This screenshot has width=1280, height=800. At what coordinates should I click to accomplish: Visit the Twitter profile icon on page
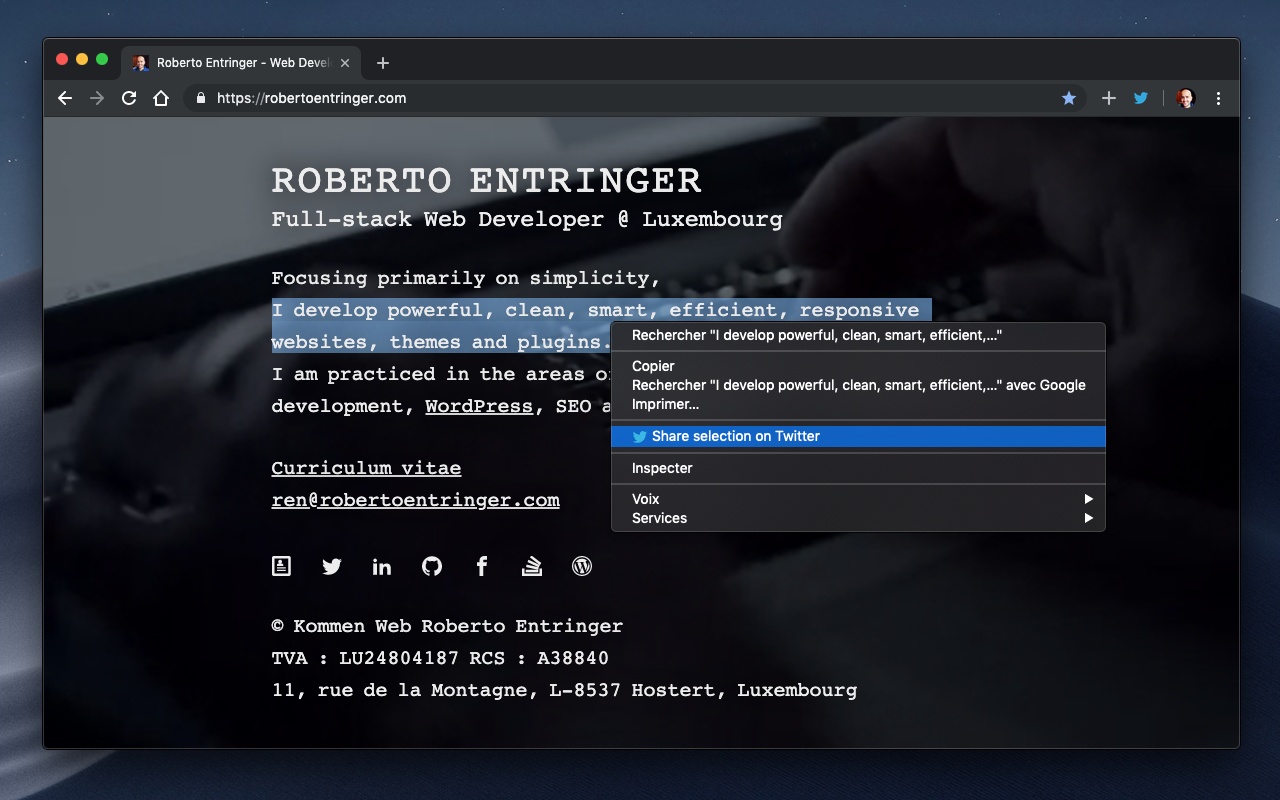tap(332, 566)
